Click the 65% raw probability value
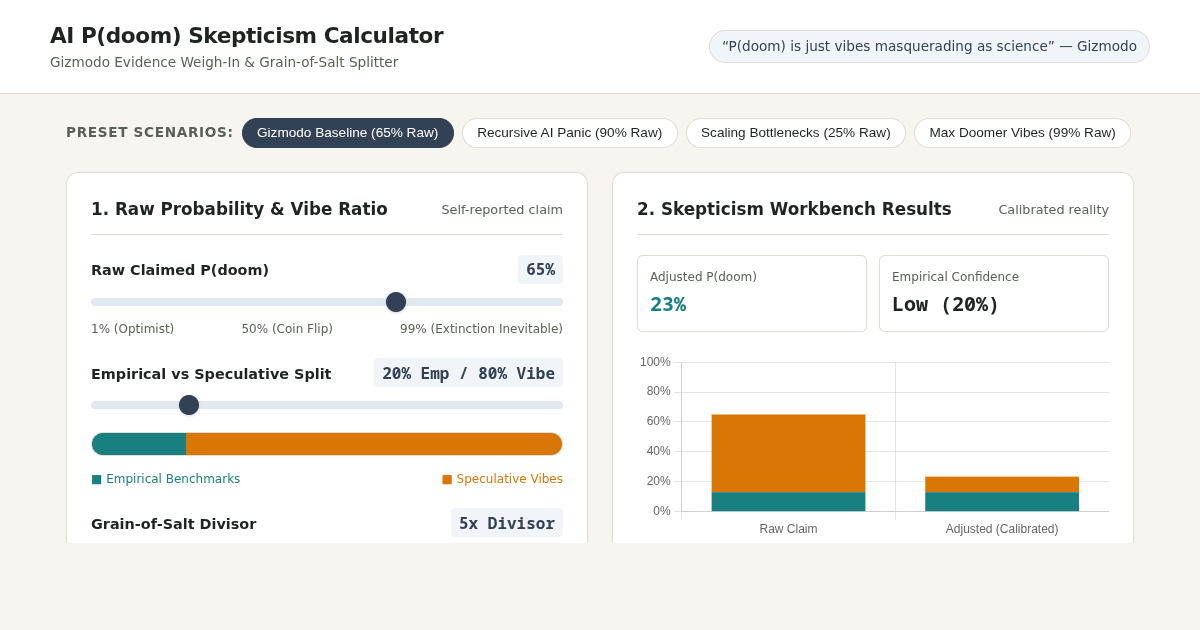Screen dimensions: 1200x630 pyautogui.click(x=540, y=270)
